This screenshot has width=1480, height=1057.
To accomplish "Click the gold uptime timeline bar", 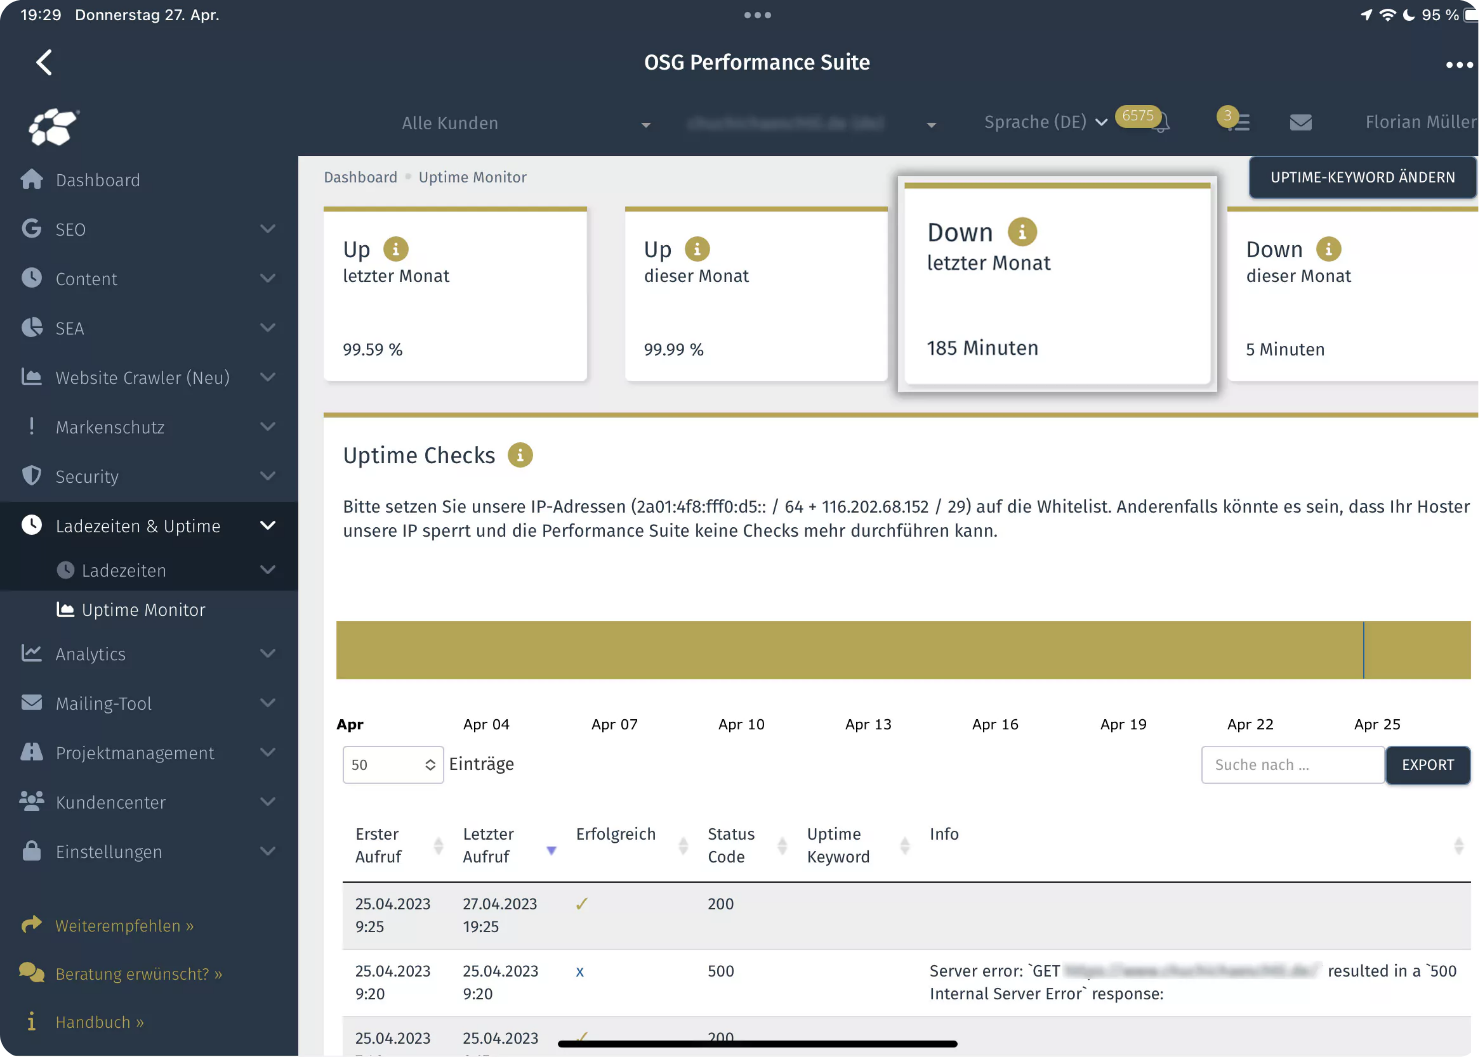I will click(903, 650).
